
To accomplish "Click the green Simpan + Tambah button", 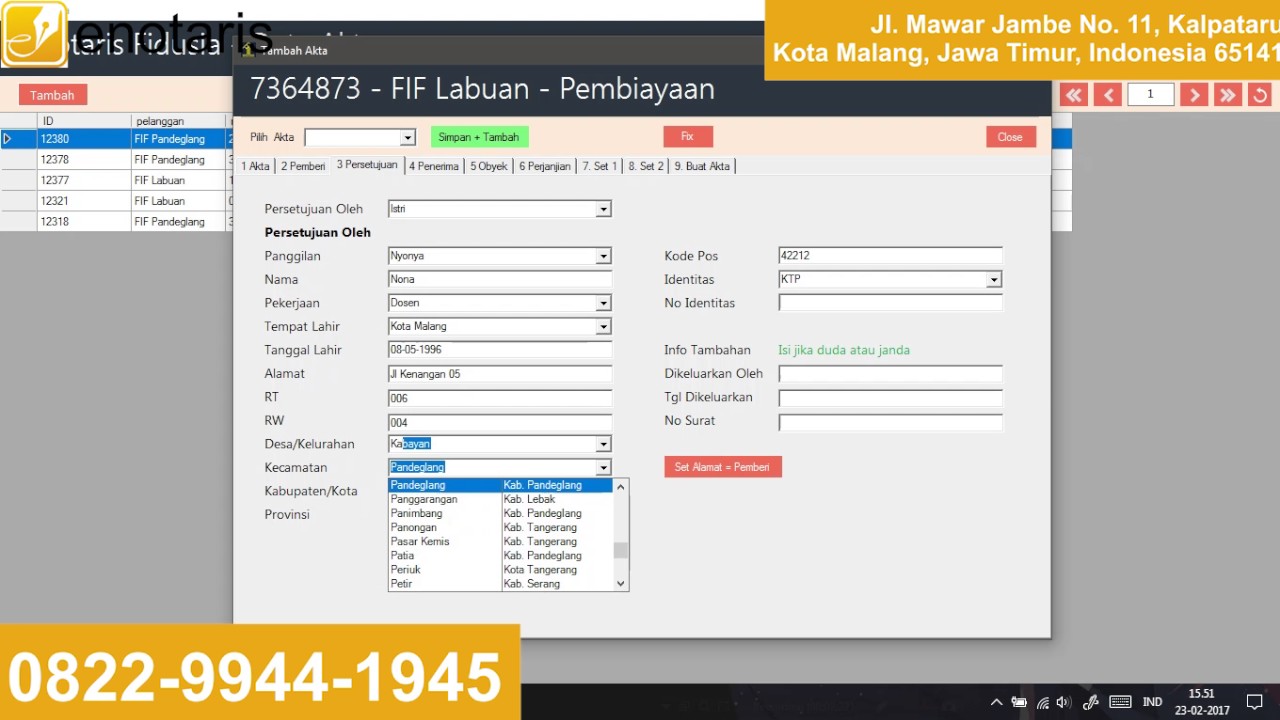I will pos(479,137).
